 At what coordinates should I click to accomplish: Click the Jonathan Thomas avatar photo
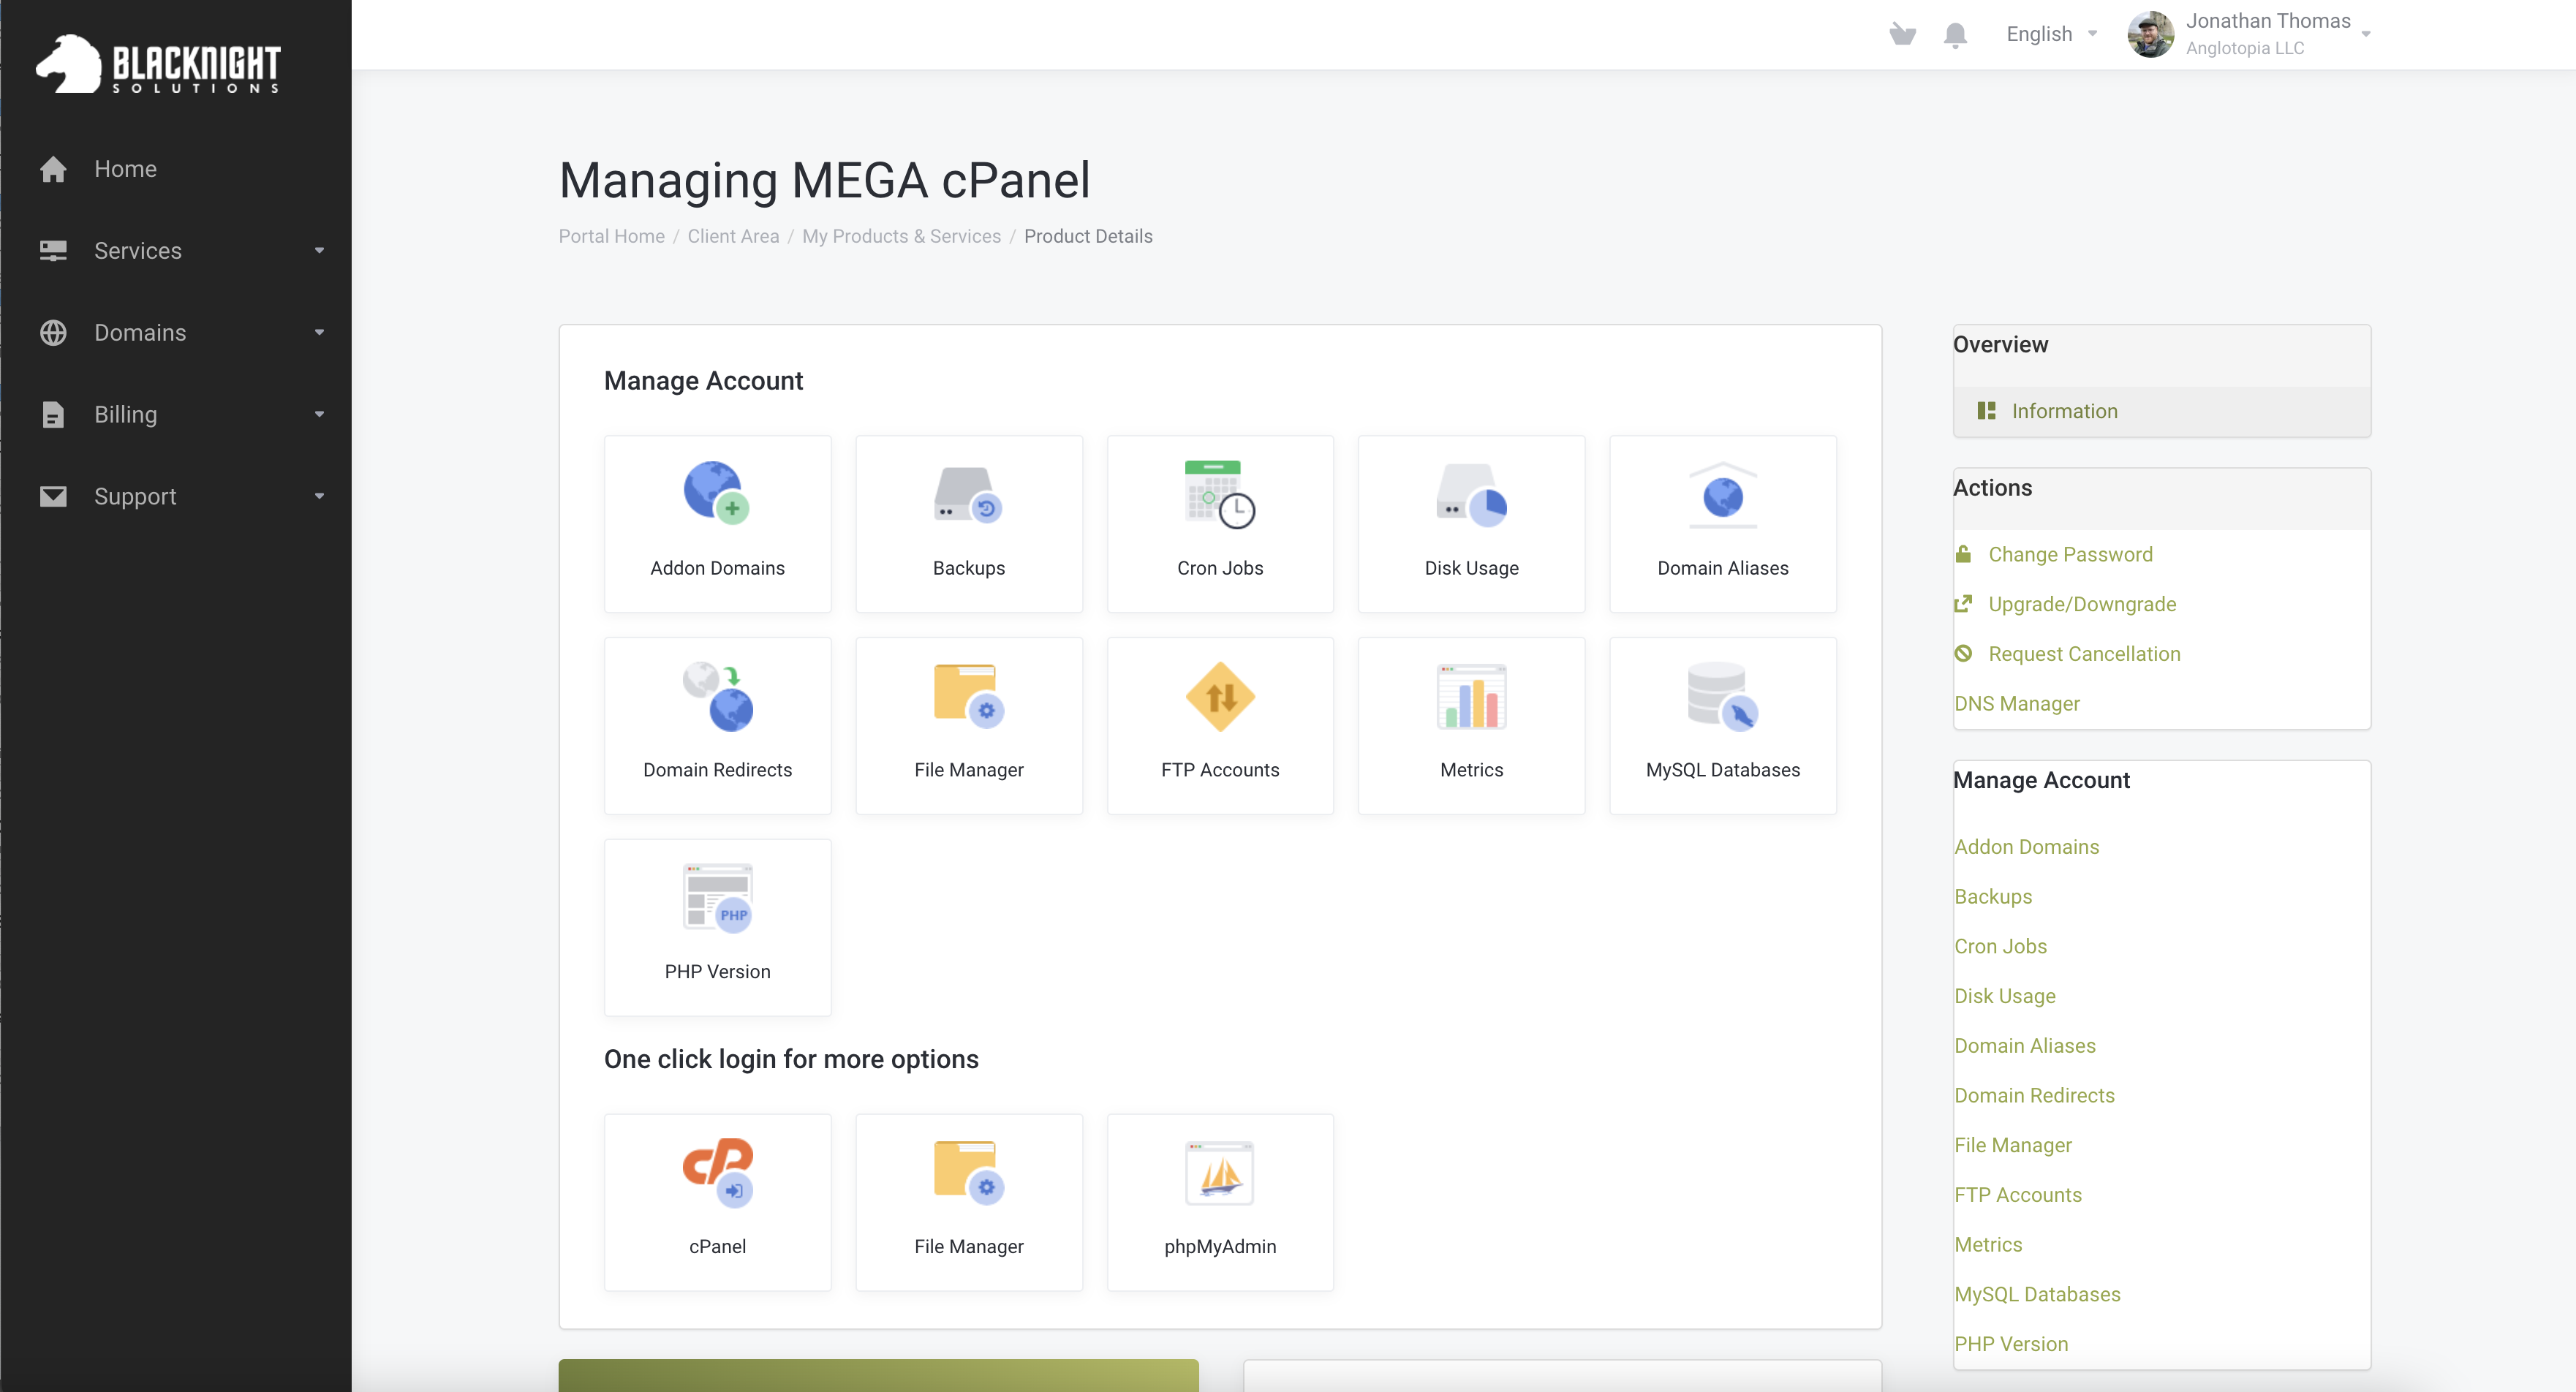[x=2150, y=34]
